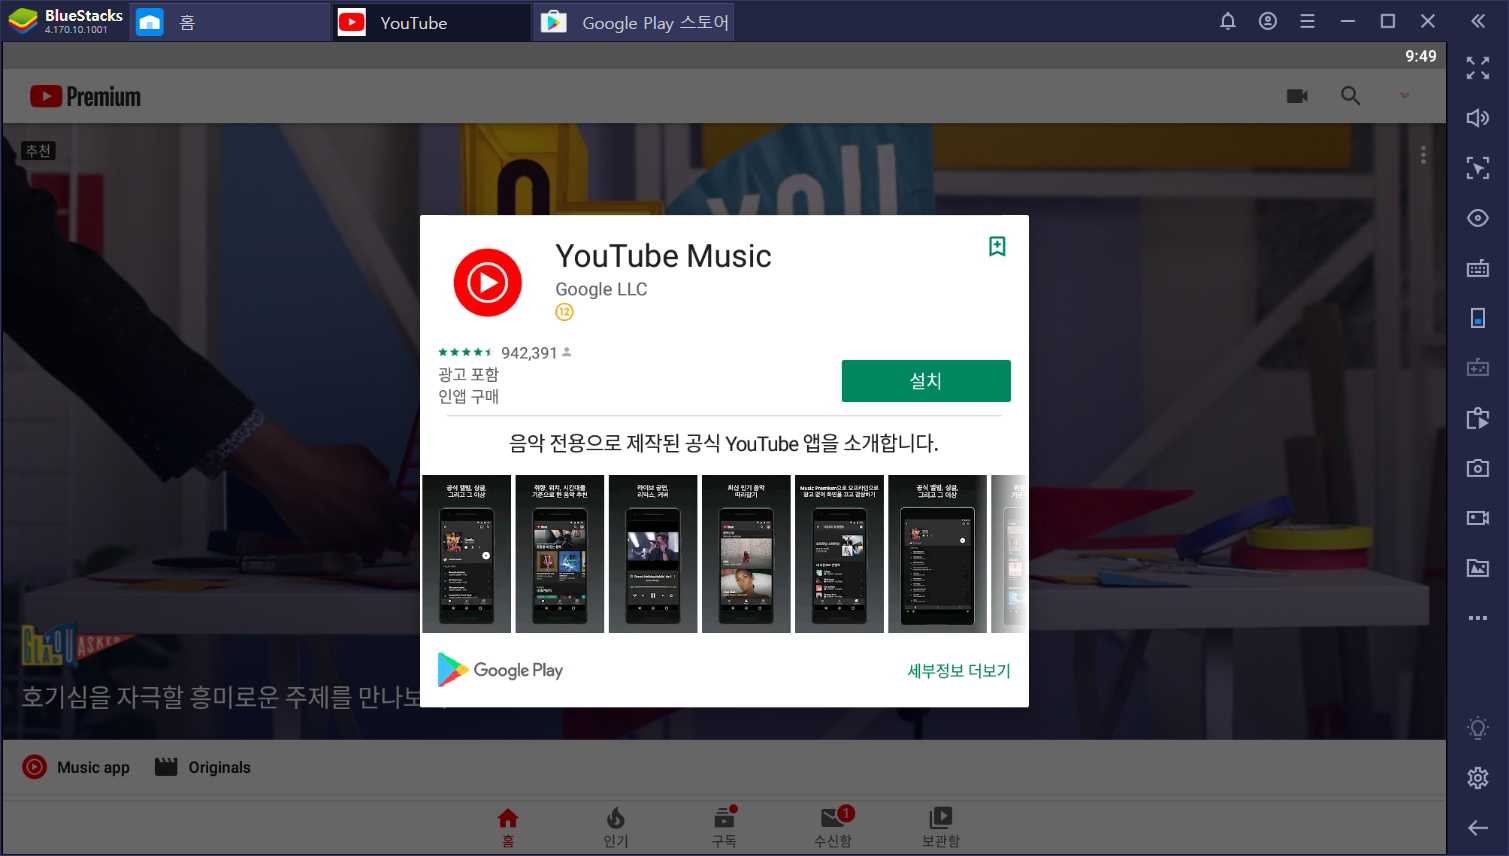Open YouTube camera upload icon
The width and height of the screenshot is (1509, 856).
pos(1297,96)
